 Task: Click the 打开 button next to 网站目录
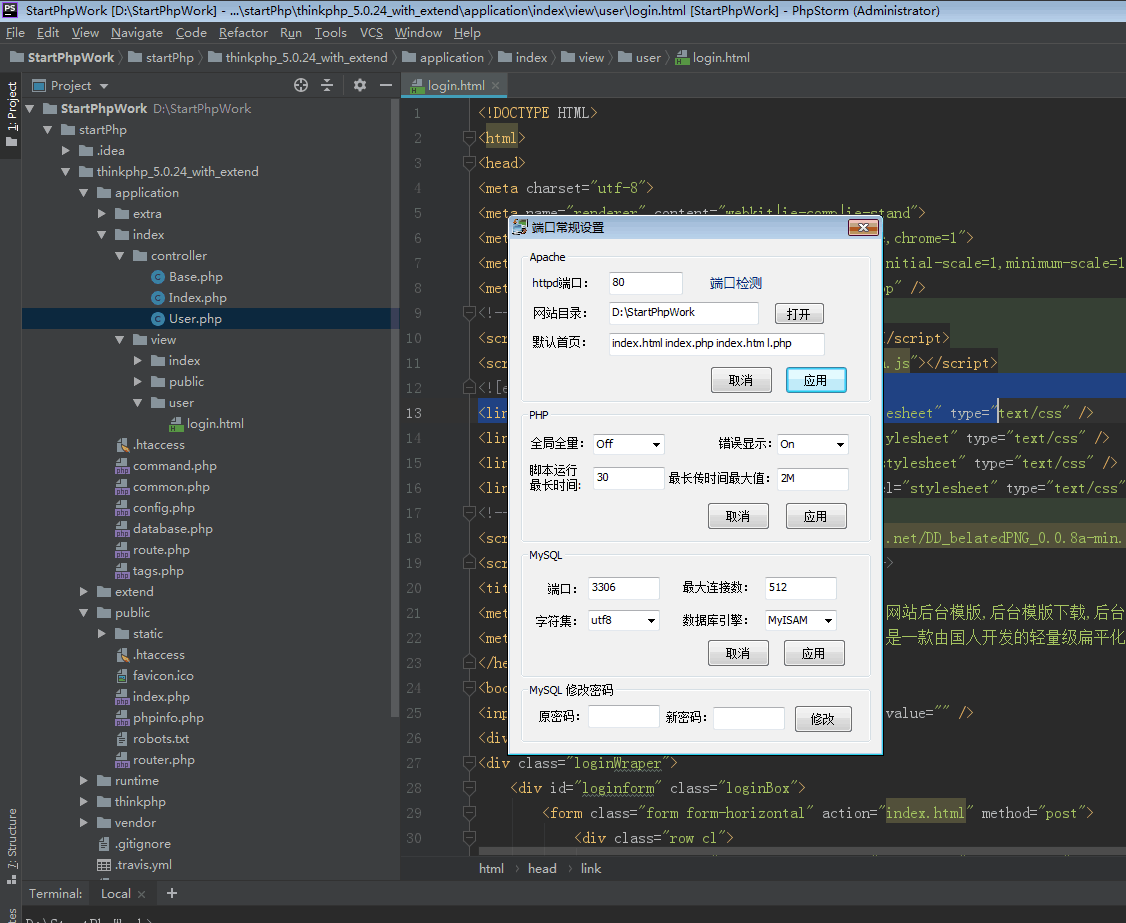point(798,314)
